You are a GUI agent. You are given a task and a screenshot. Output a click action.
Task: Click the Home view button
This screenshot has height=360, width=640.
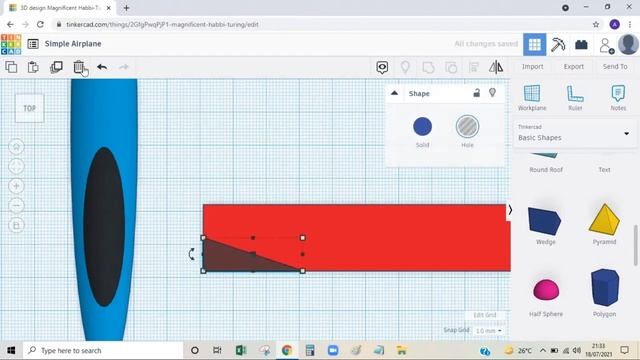17,147
